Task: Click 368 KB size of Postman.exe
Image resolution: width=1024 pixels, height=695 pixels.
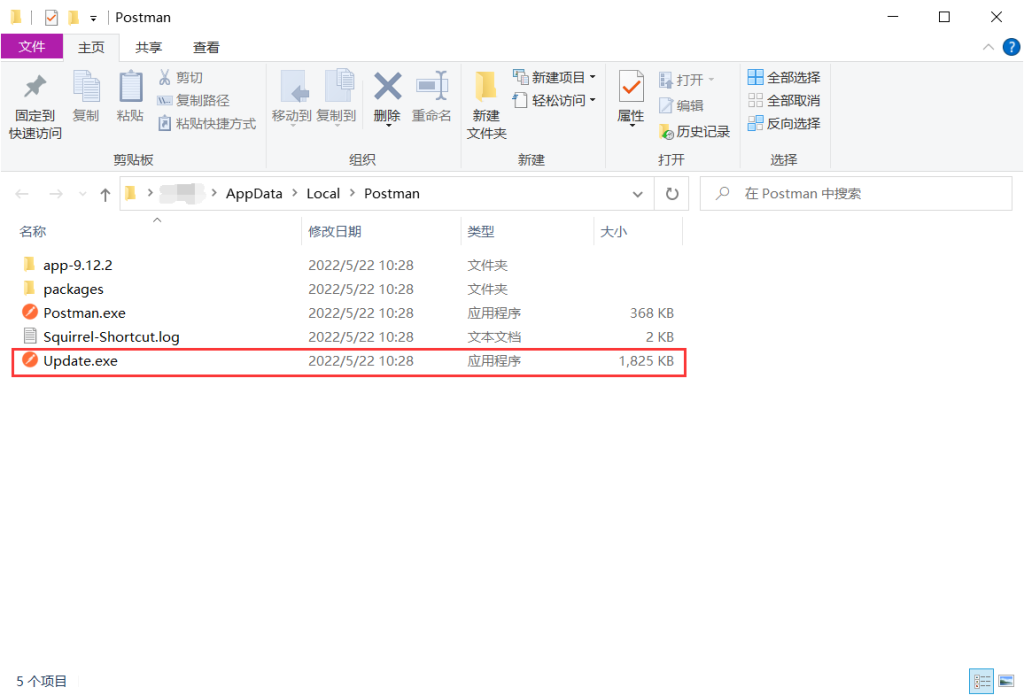Action: click(651, 313)
